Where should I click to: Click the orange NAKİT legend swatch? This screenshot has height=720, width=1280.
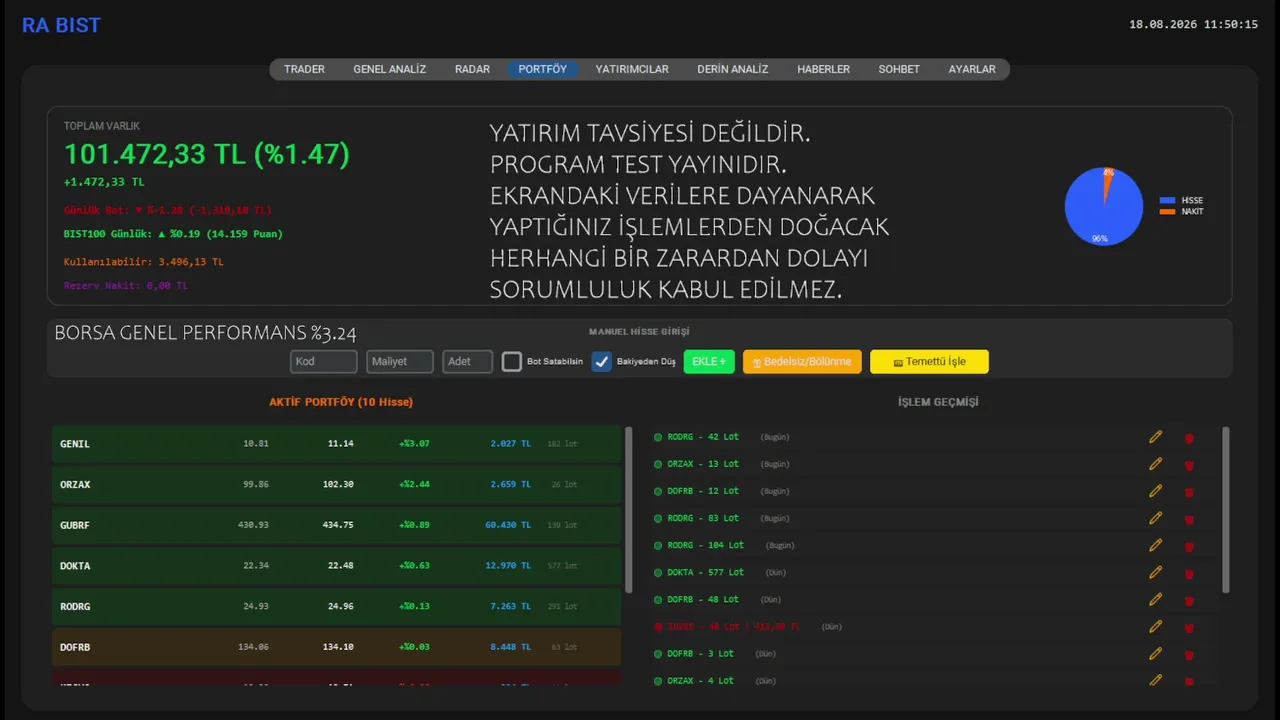pos(1167,212)
